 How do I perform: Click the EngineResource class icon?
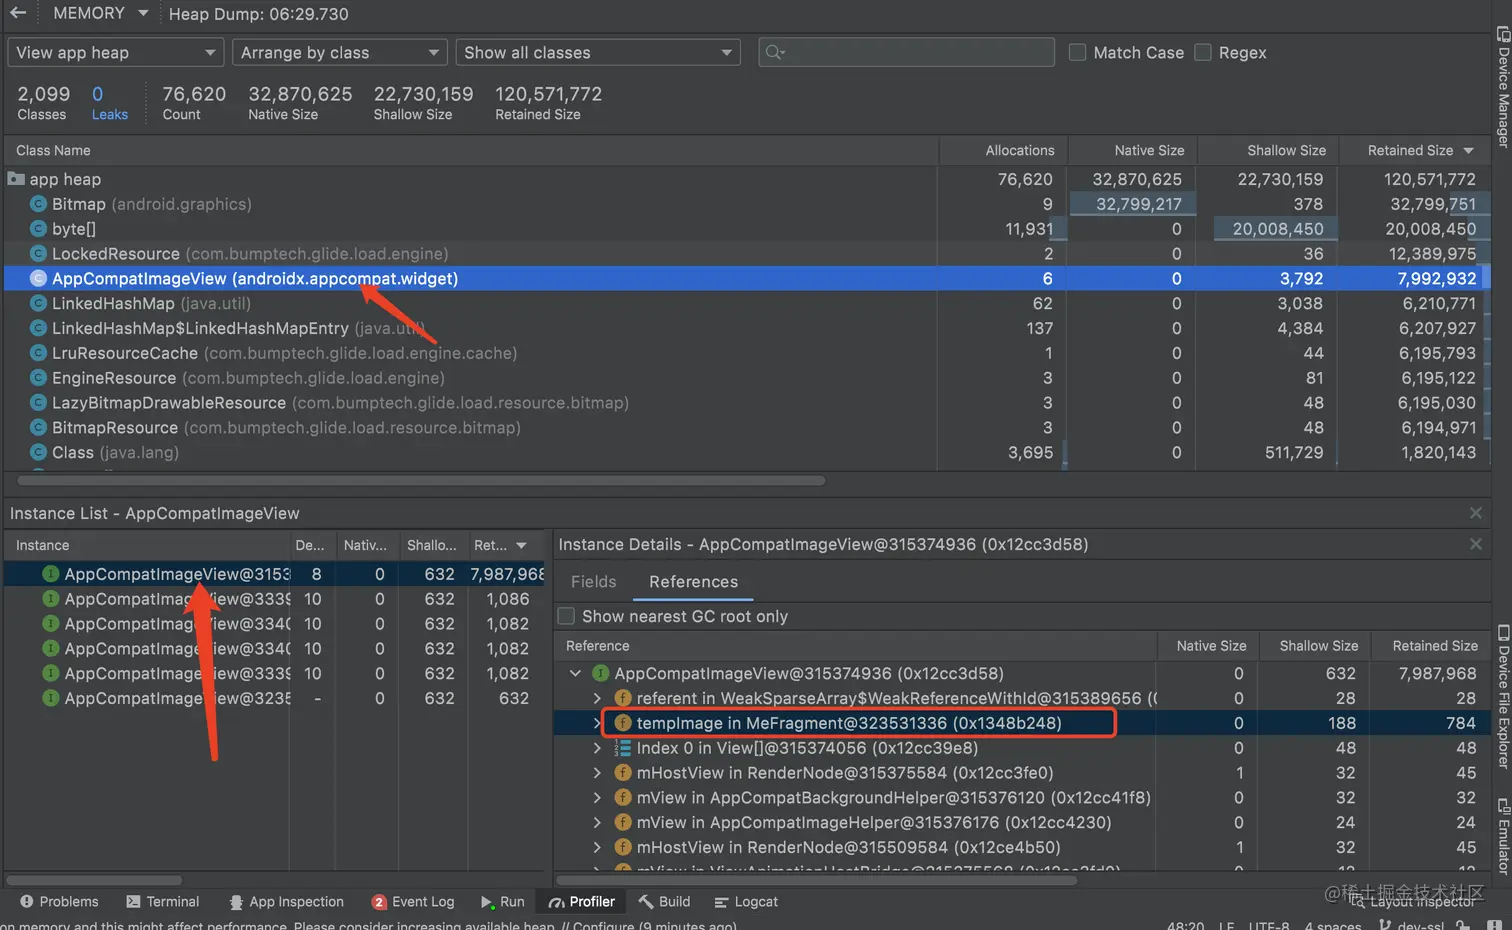pyautogui.click(x=39, y=378)
